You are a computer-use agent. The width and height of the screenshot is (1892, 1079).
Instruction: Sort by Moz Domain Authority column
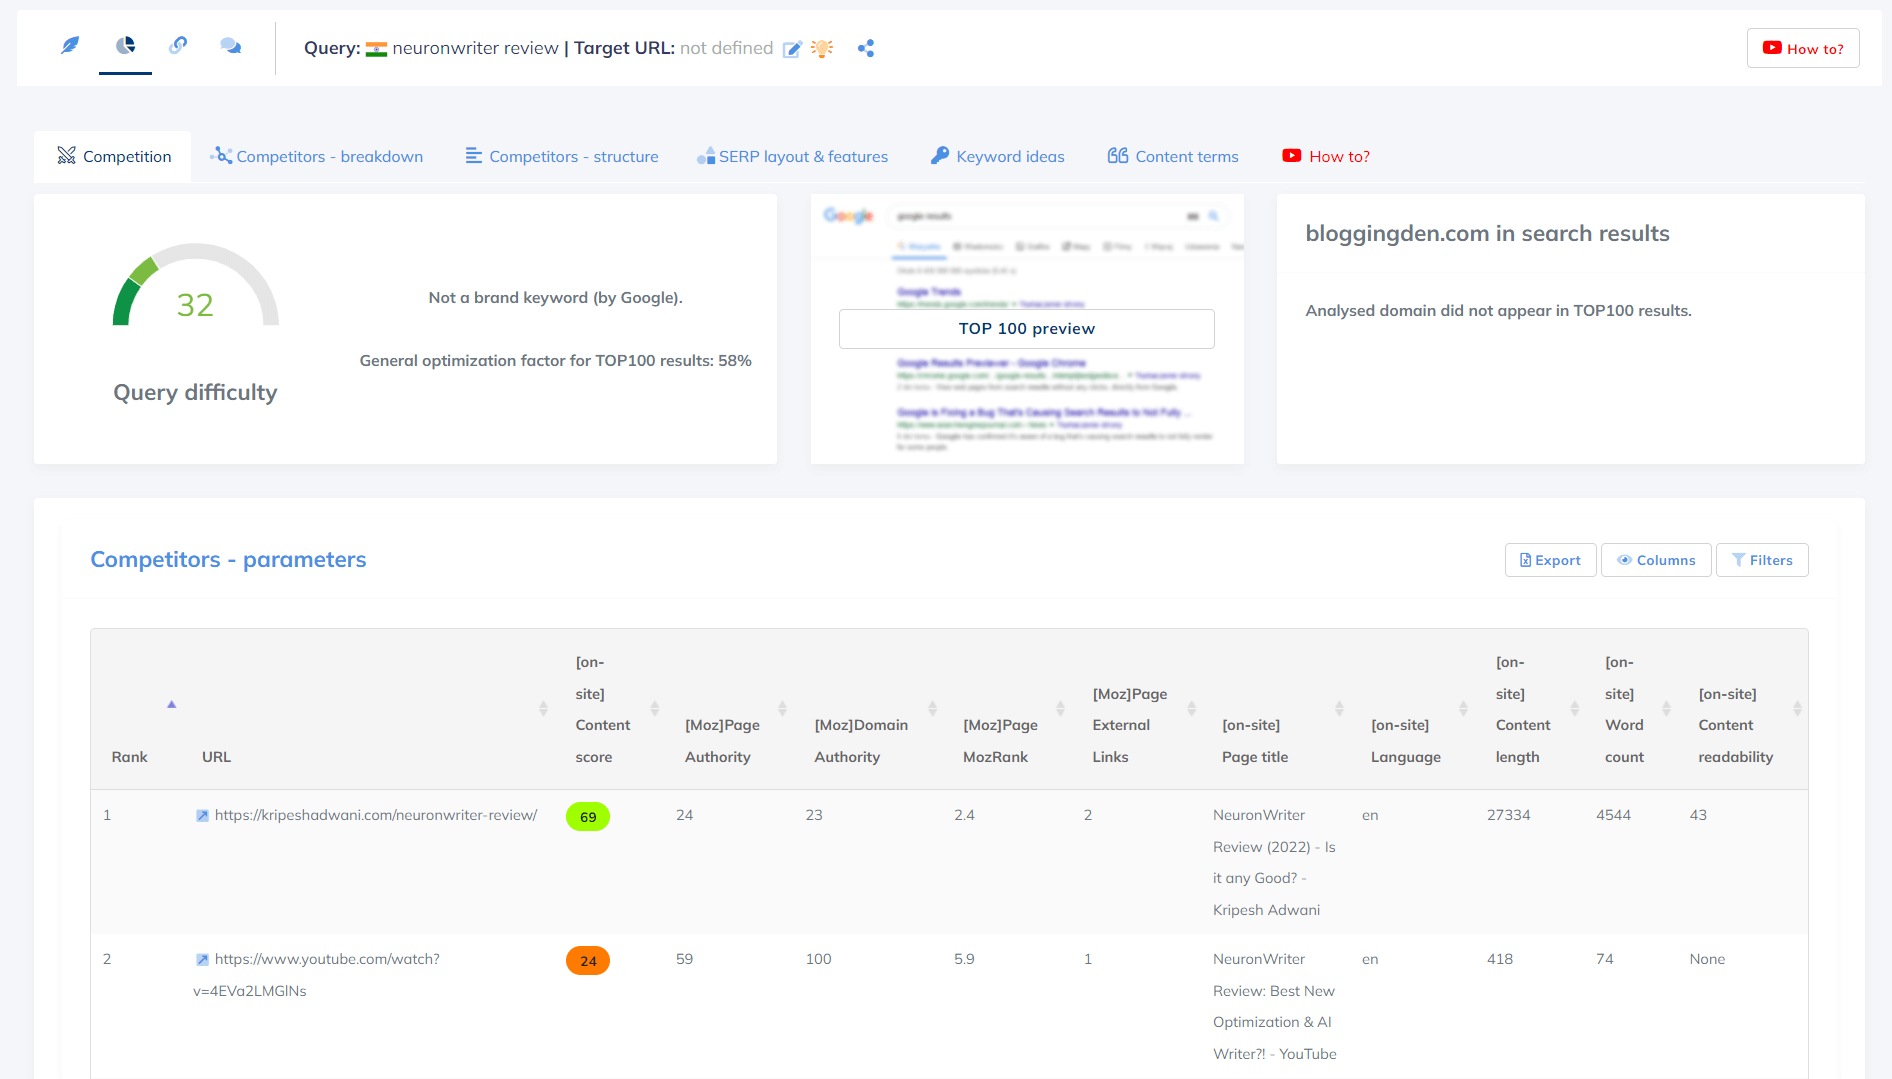pyautogui.click(x=932, y=709)
